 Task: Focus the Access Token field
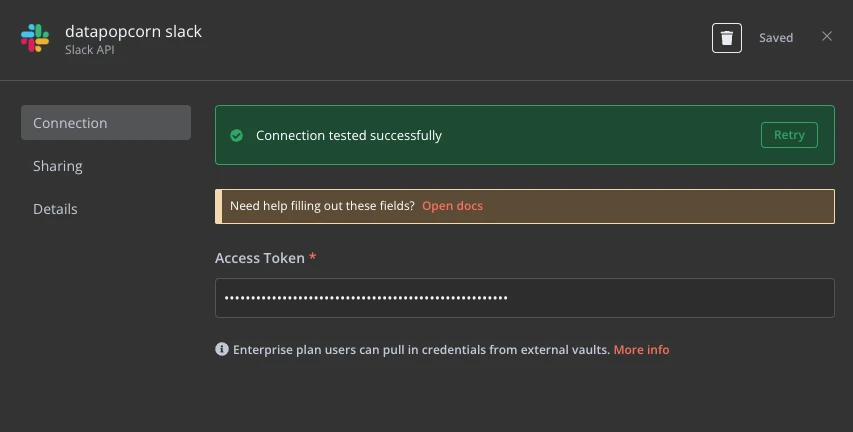pos(524,298)
